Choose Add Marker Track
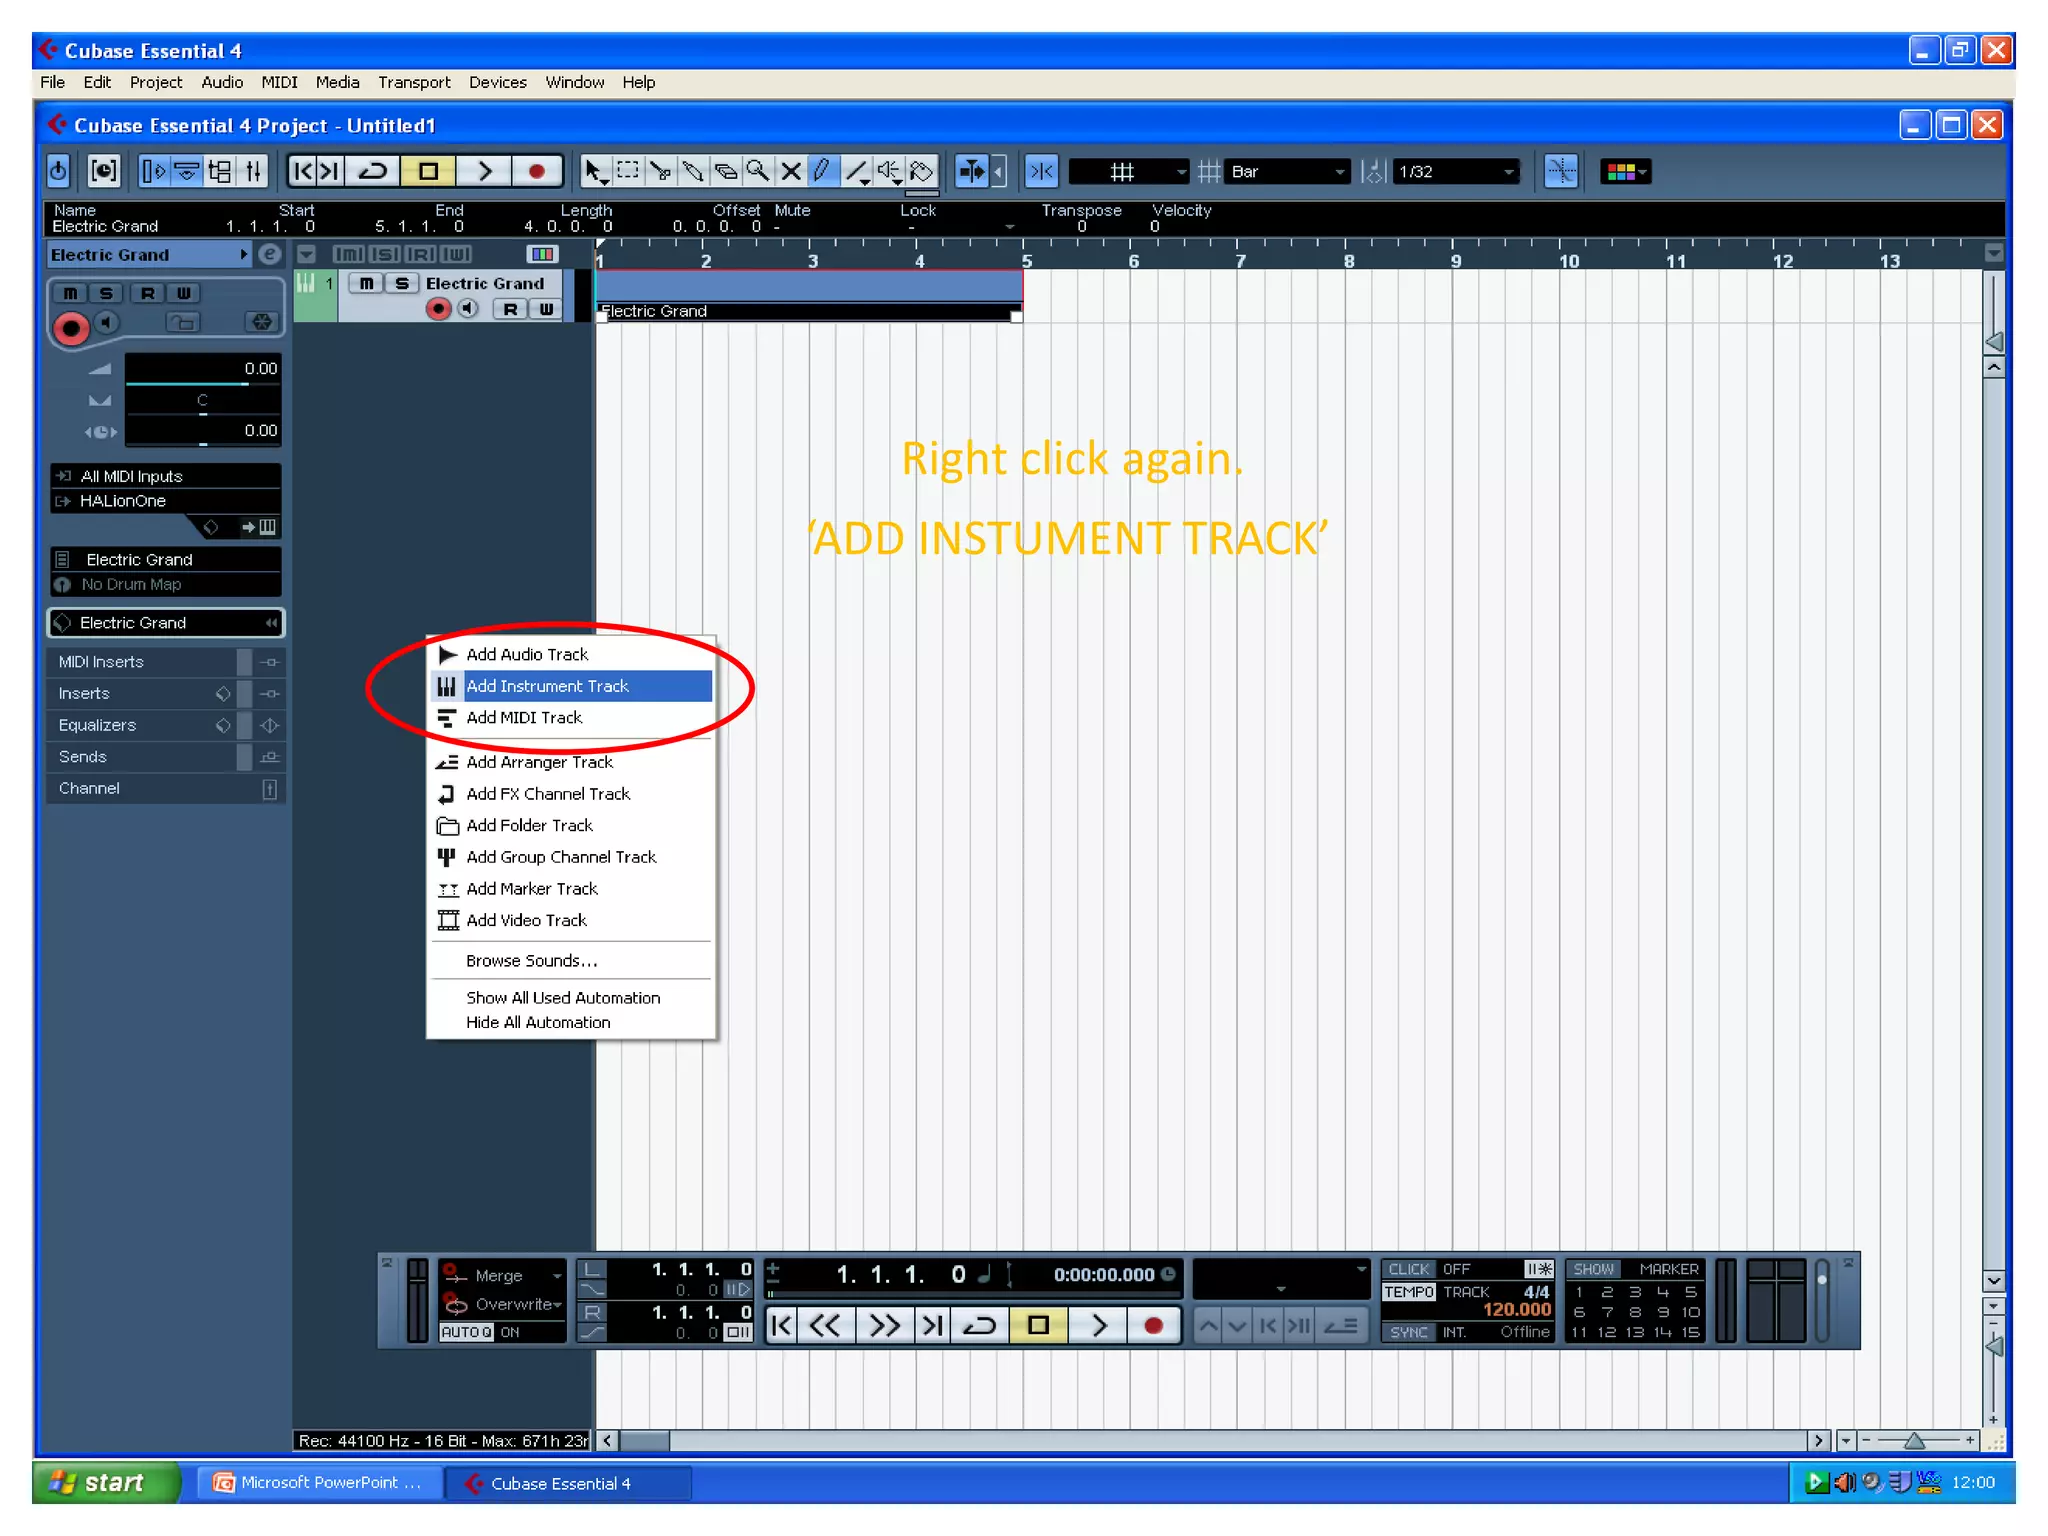The height and width of the screenshot is (1536, 2048). 572,889
